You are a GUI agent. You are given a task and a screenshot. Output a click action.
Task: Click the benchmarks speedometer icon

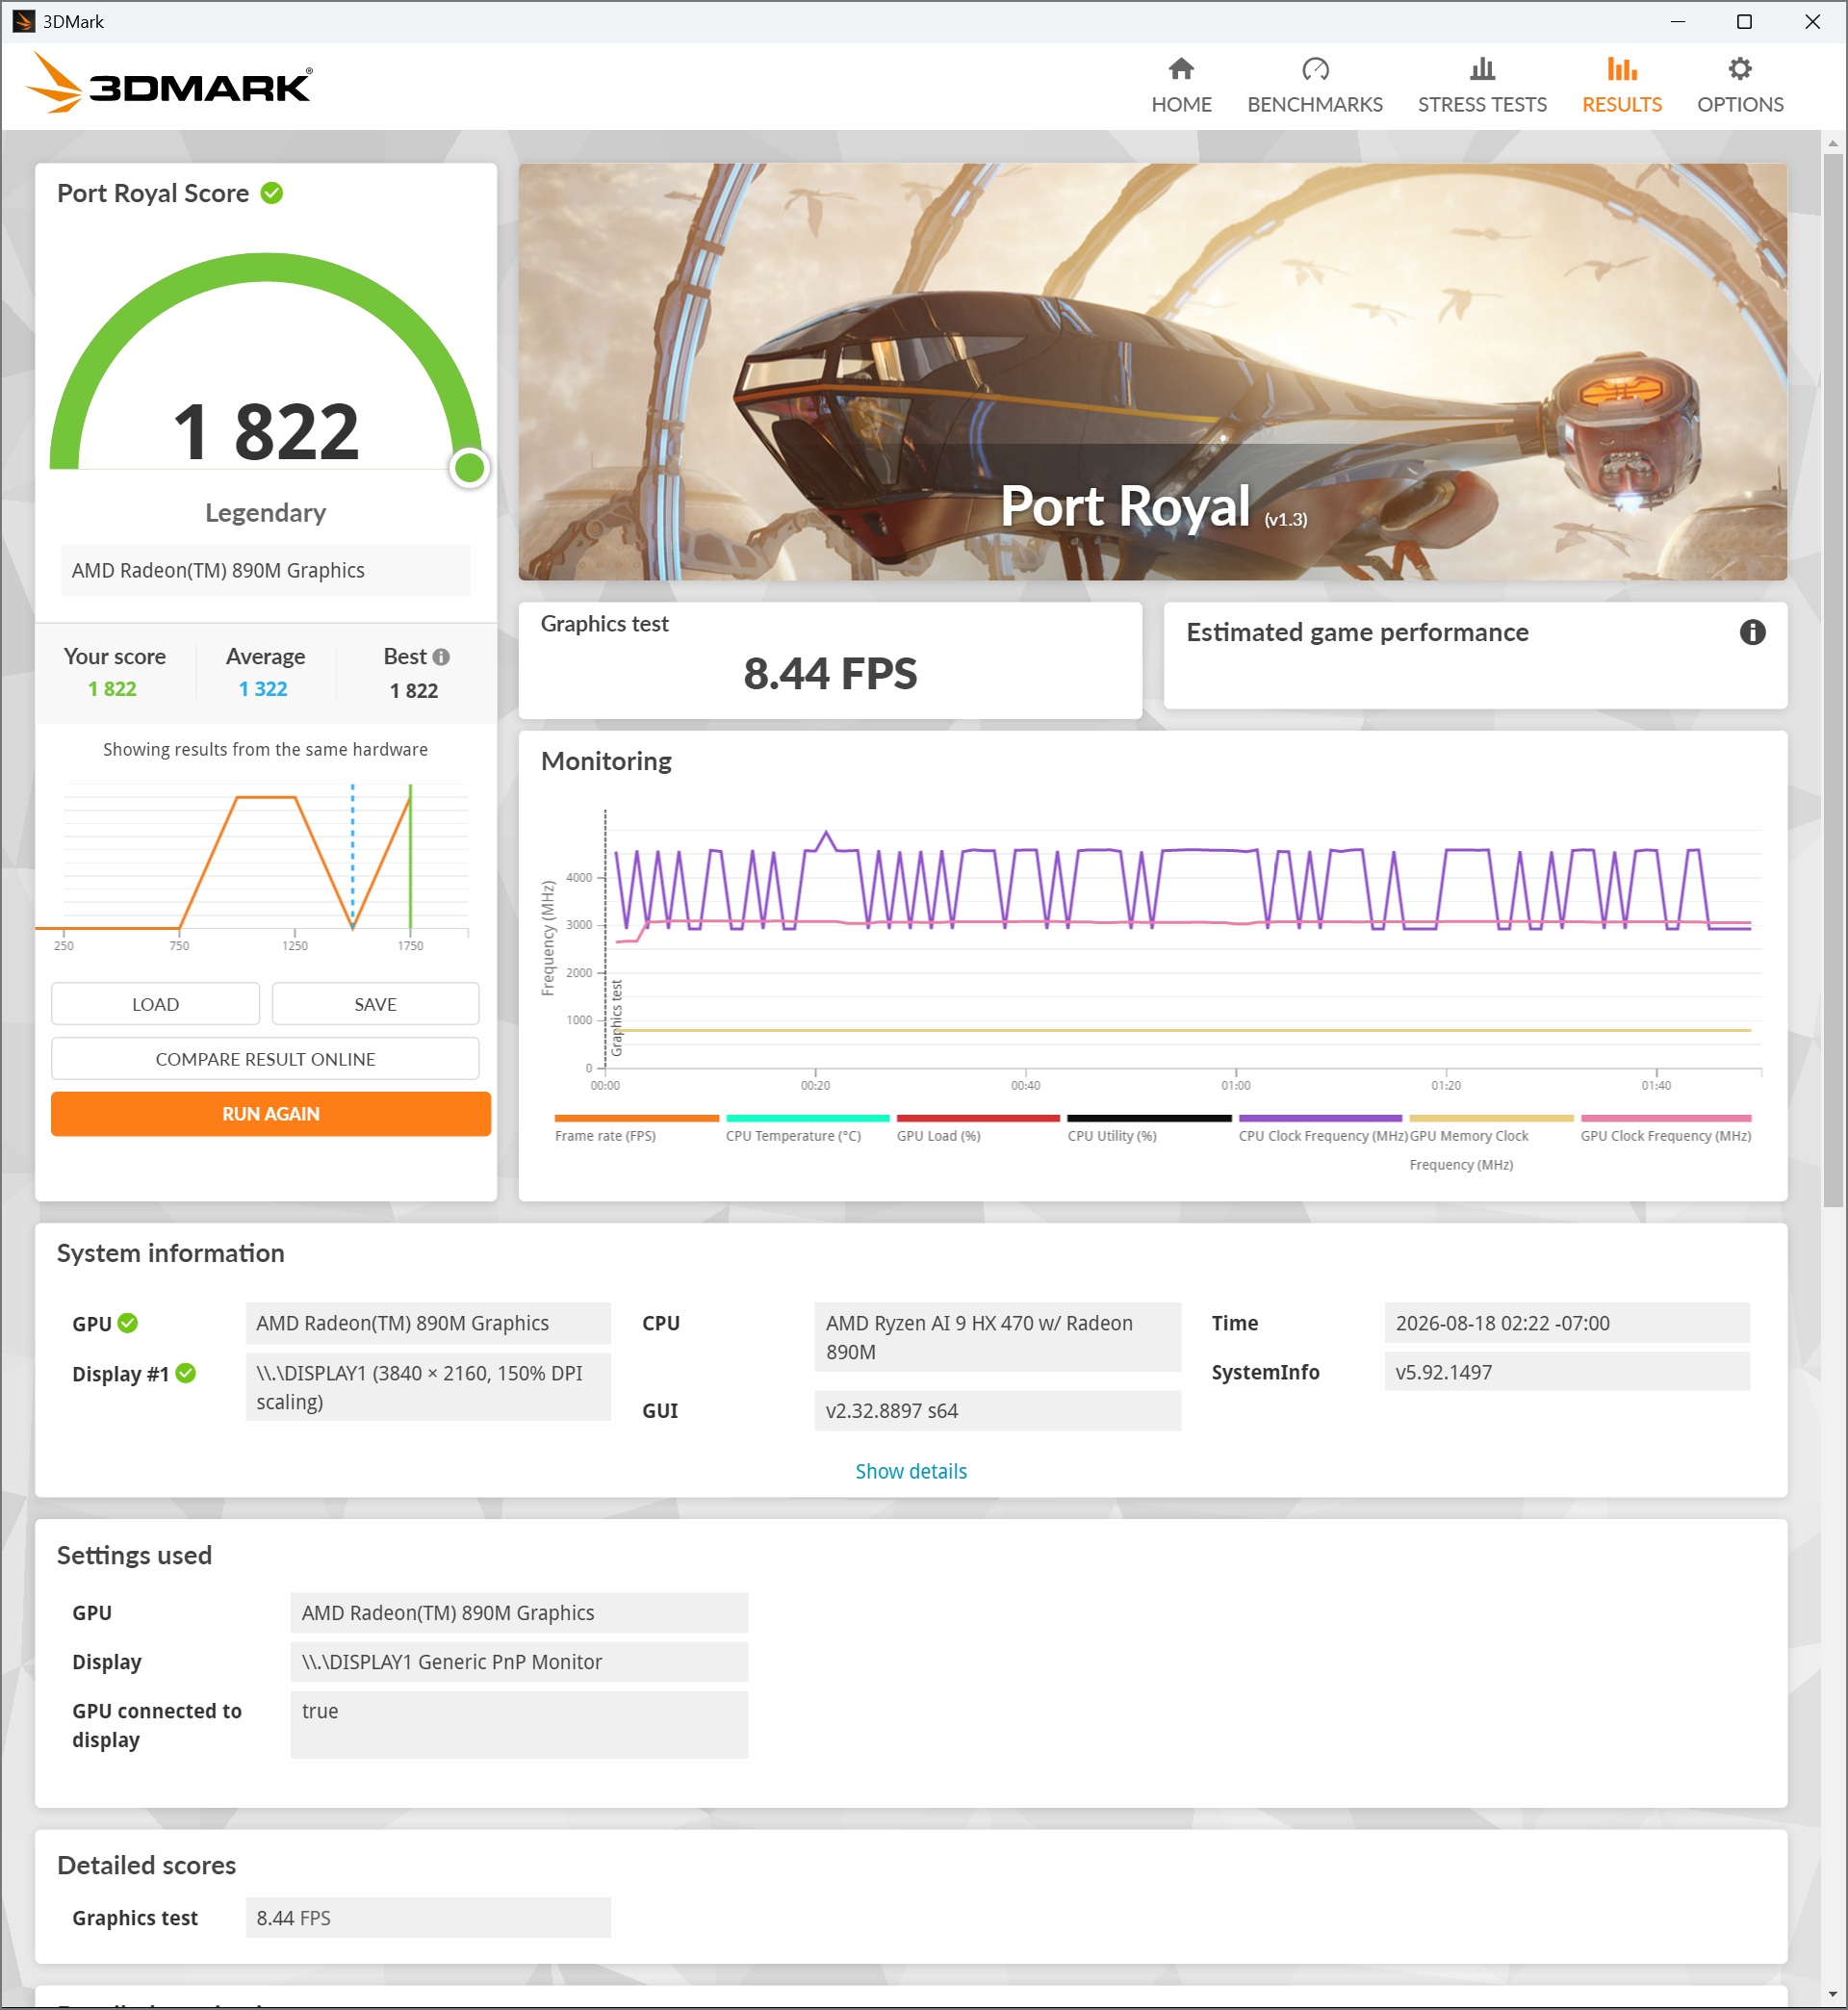click(x=1315, y=69)
